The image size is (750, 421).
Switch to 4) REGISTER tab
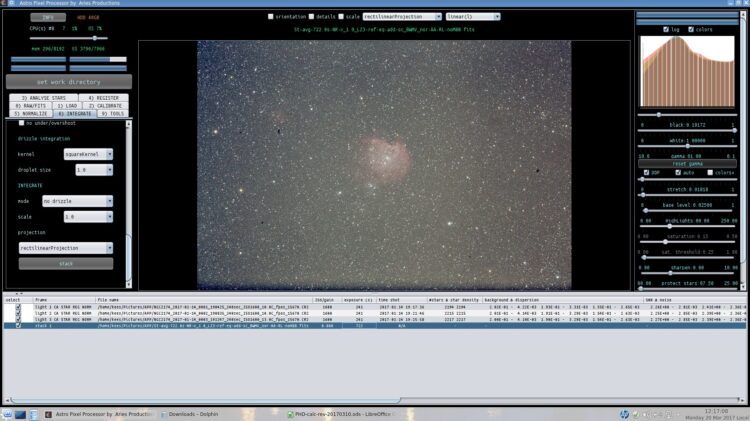coord(103,98)
